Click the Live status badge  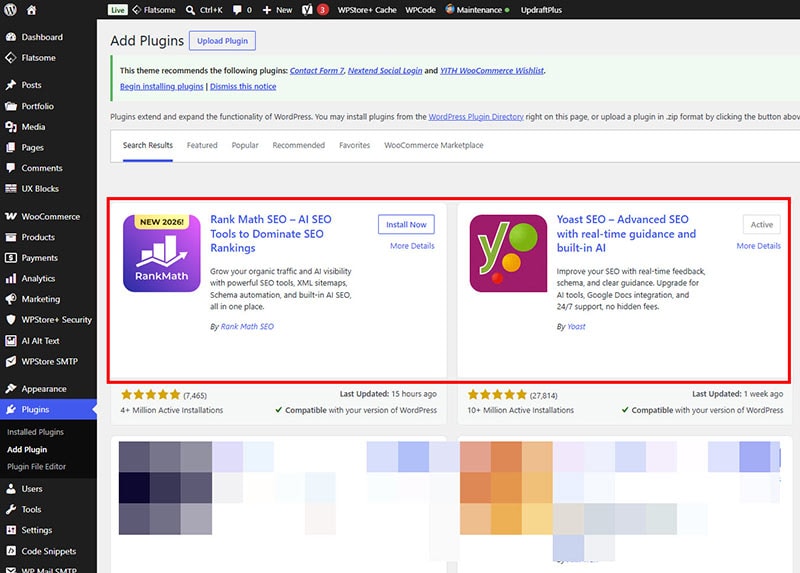pos(117,10)
